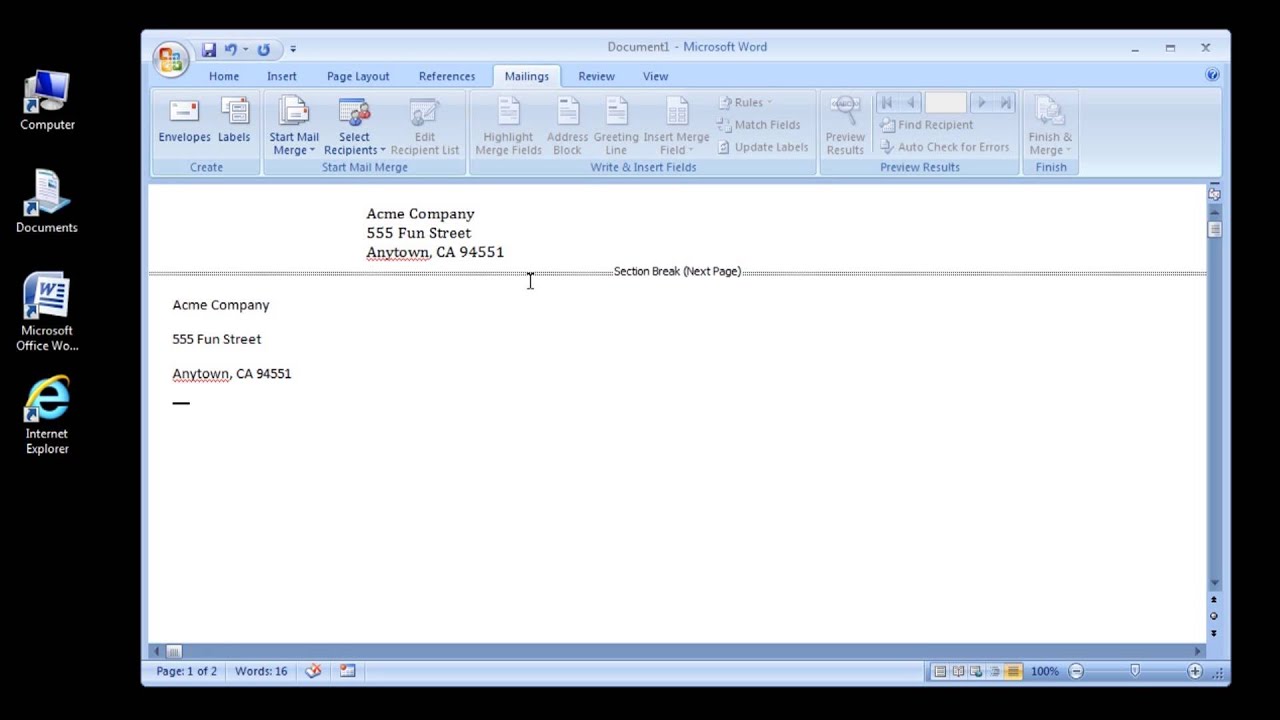
Task: Click Find Recipient
Action: click(x=926, y=125)
